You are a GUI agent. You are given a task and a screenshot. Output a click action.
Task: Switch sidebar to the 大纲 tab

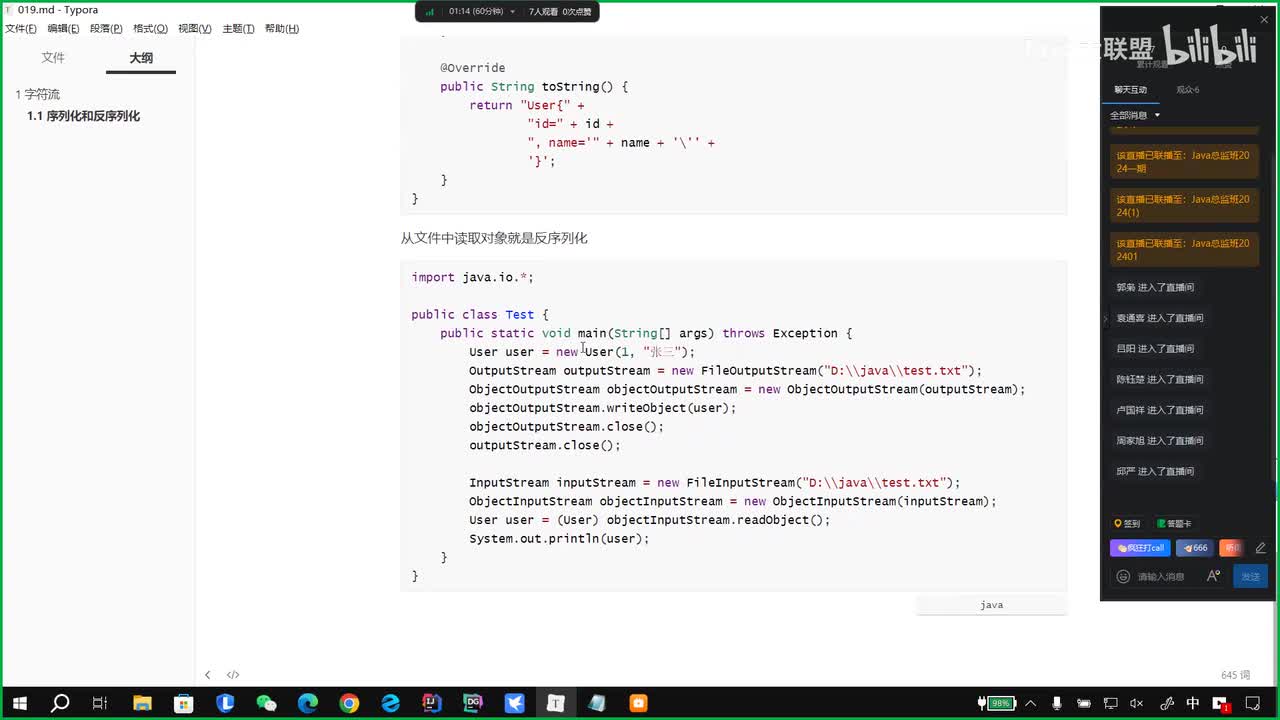pos(141,58)
